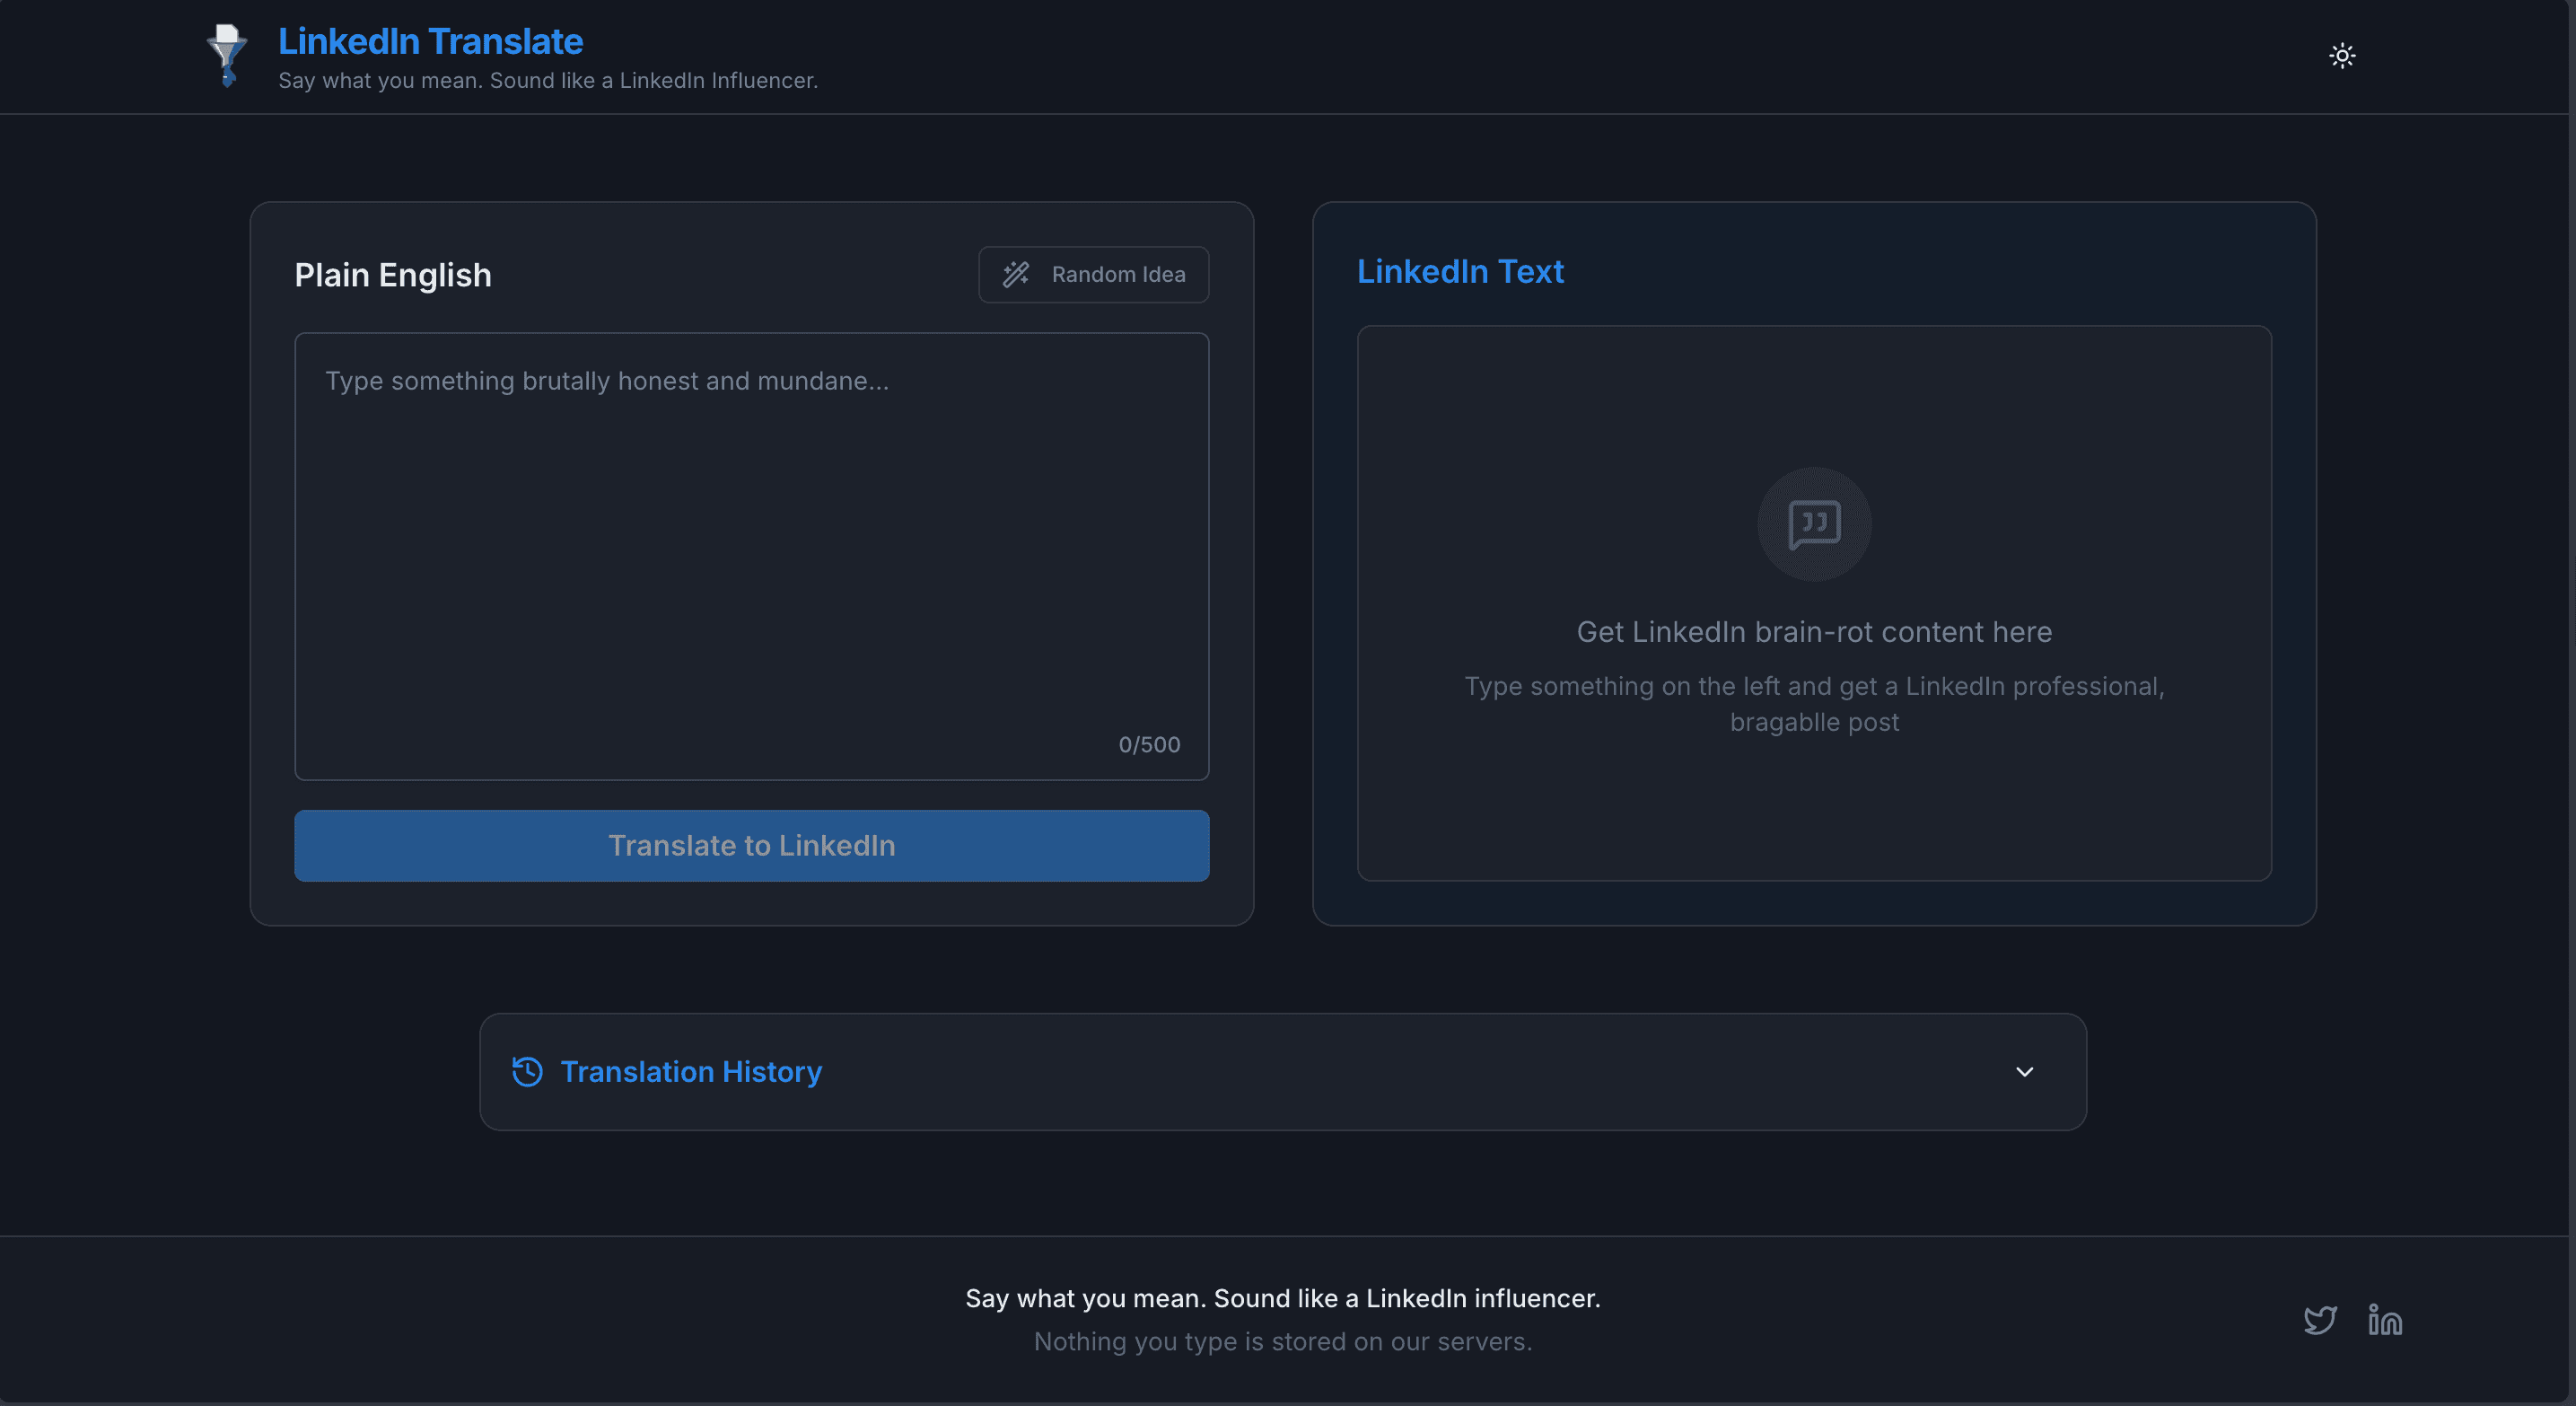
Task: Click the history clock icon
Action: (x=527, y=1071)
